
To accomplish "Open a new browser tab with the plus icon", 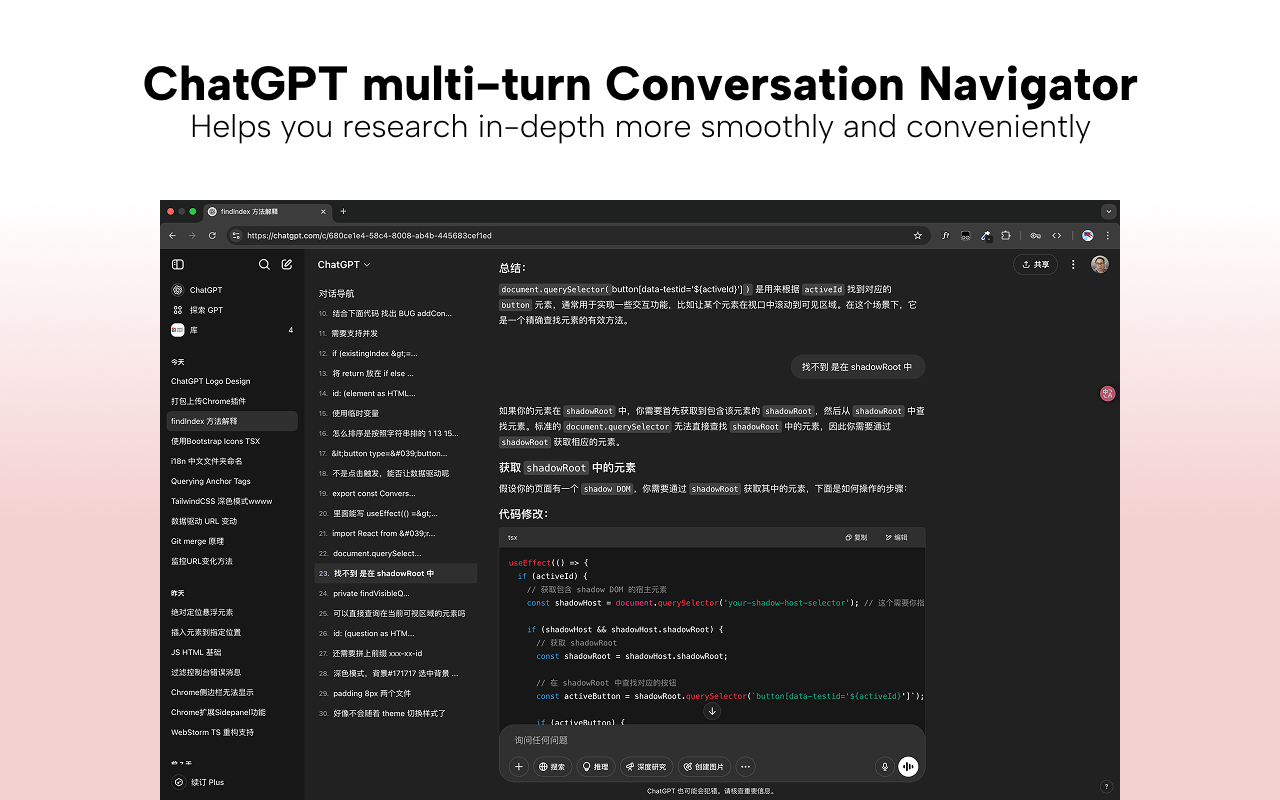I will click(x=343, y=211).
